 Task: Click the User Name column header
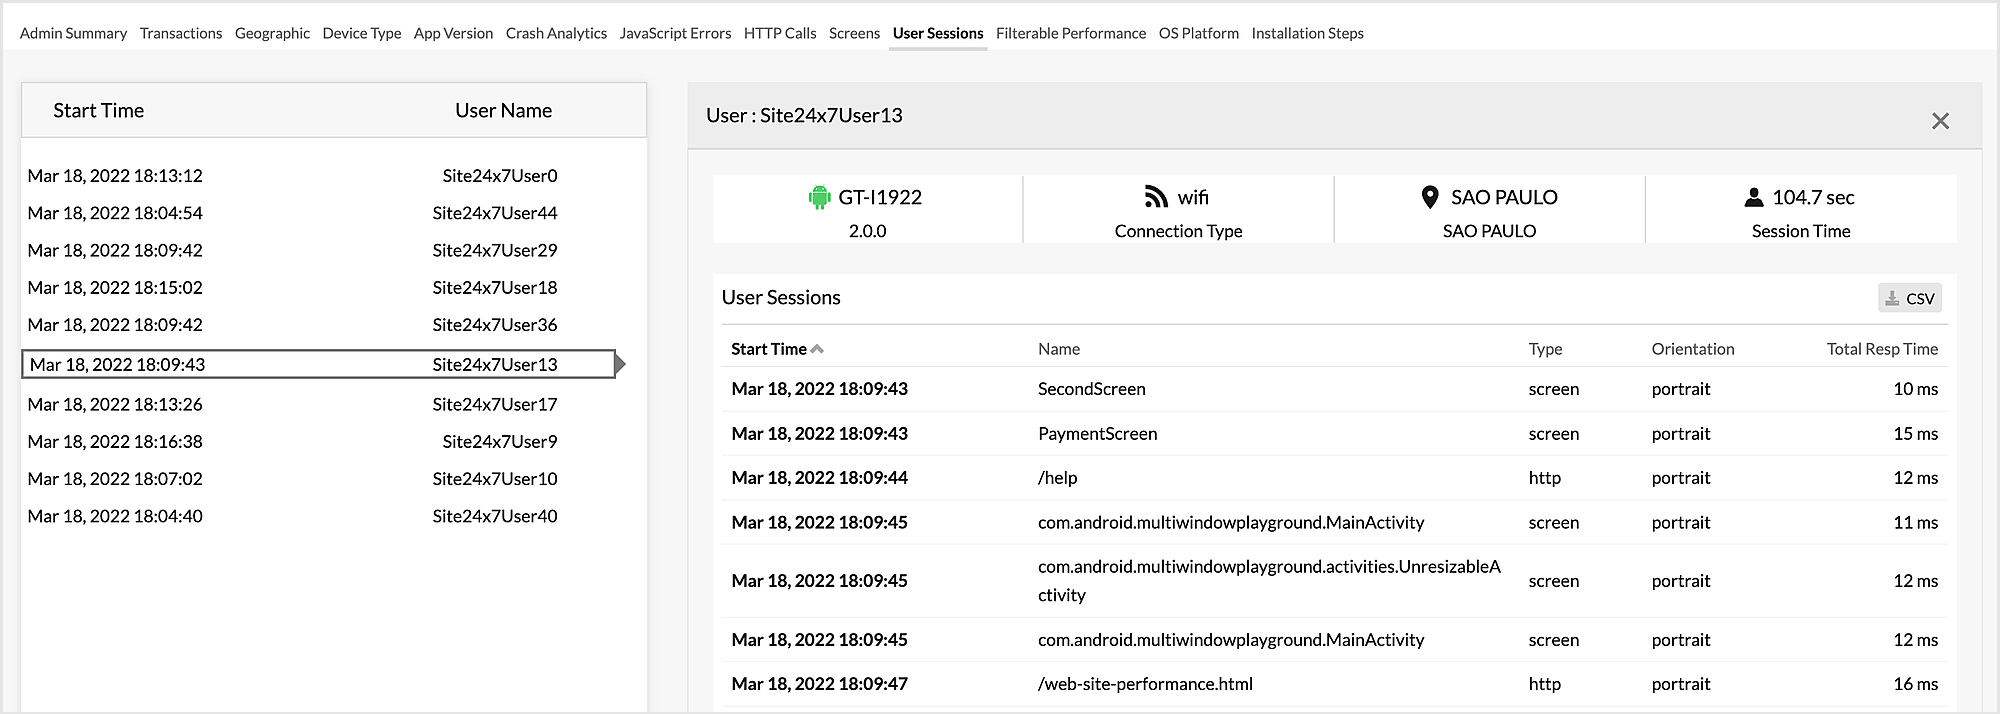pos(503,111)
